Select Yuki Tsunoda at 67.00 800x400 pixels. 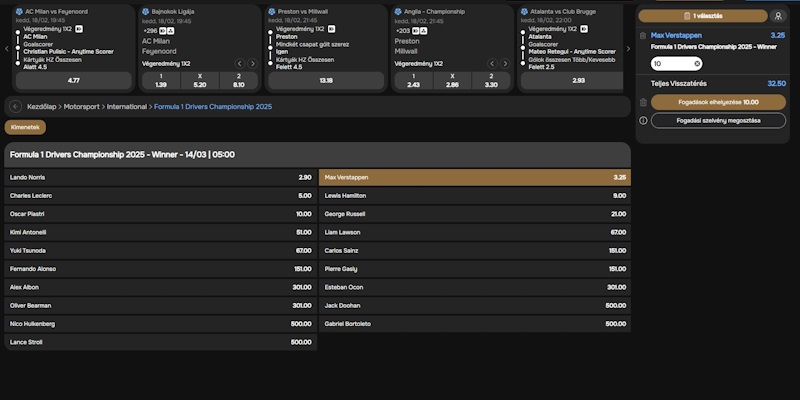[x=161, y=251]
